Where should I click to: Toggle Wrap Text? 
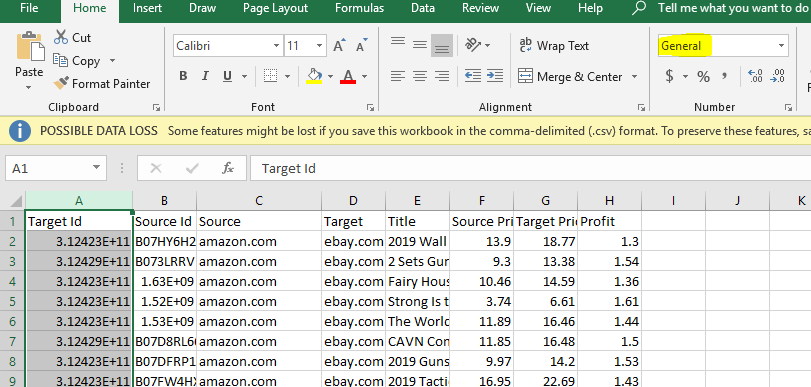coord(554,46)
